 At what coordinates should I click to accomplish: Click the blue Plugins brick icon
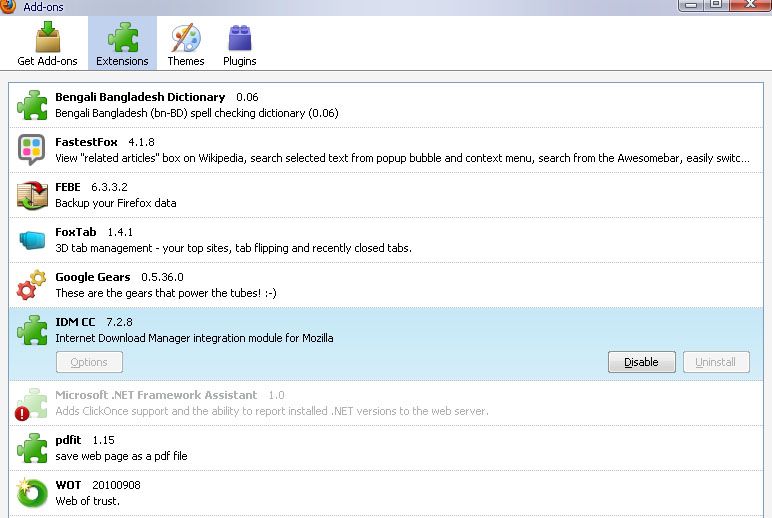click(240, 37)
